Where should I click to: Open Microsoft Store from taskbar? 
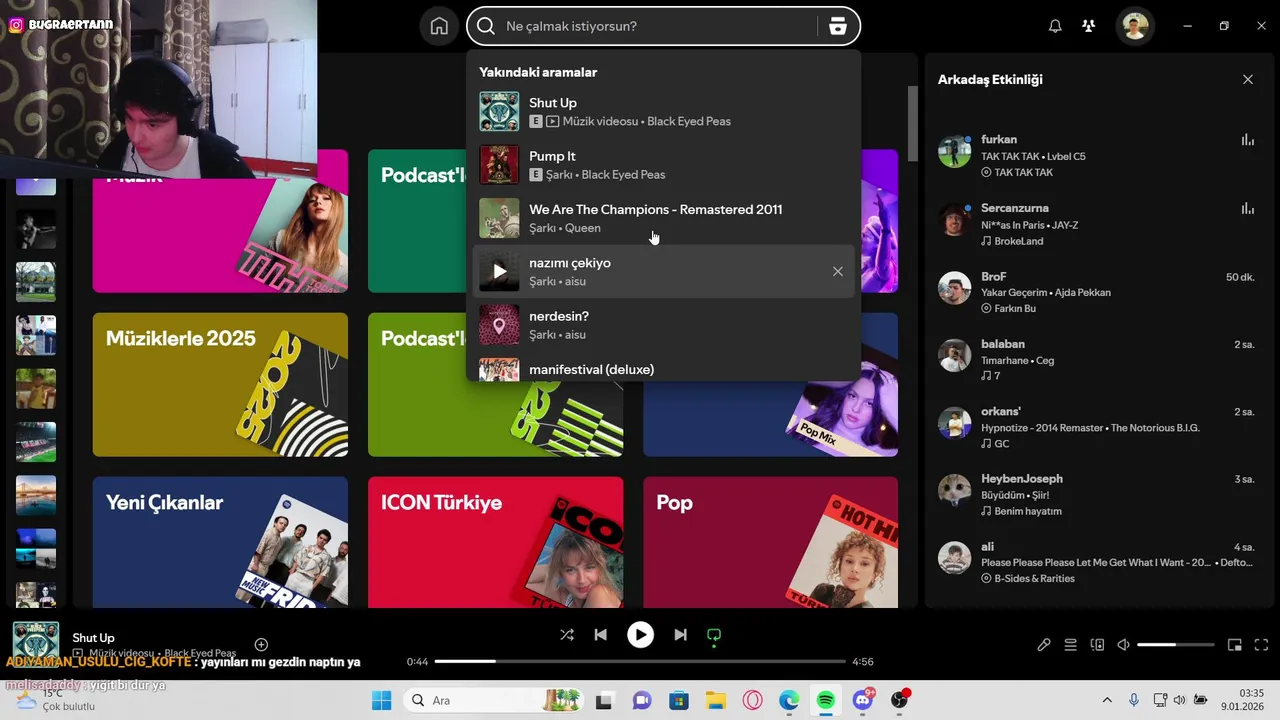679,700
